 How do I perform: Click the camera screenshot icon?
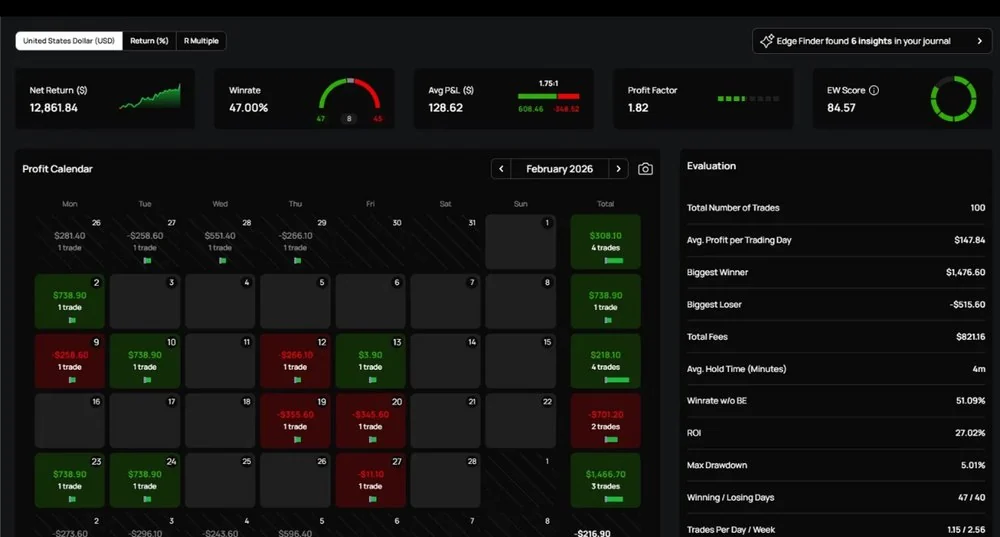coord(645,169)
